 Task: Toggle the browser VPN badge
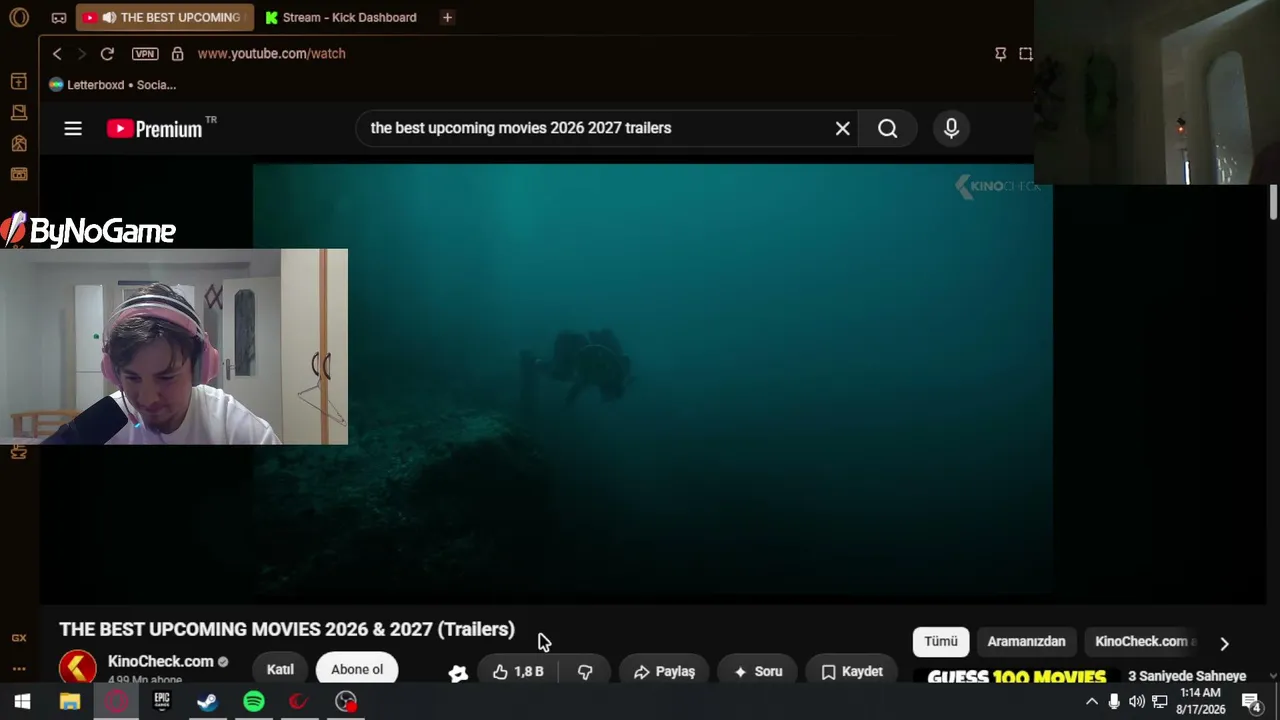[145, 54]
